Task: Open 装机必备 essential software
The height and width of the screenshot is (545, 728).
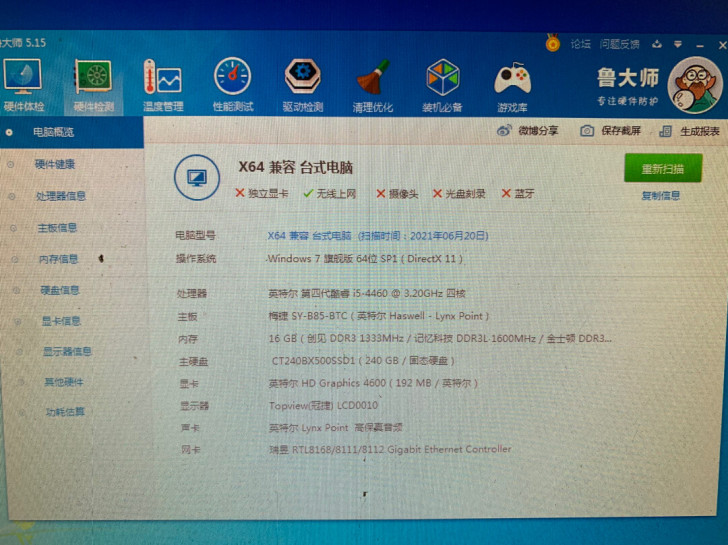Action: coord(442,85)
